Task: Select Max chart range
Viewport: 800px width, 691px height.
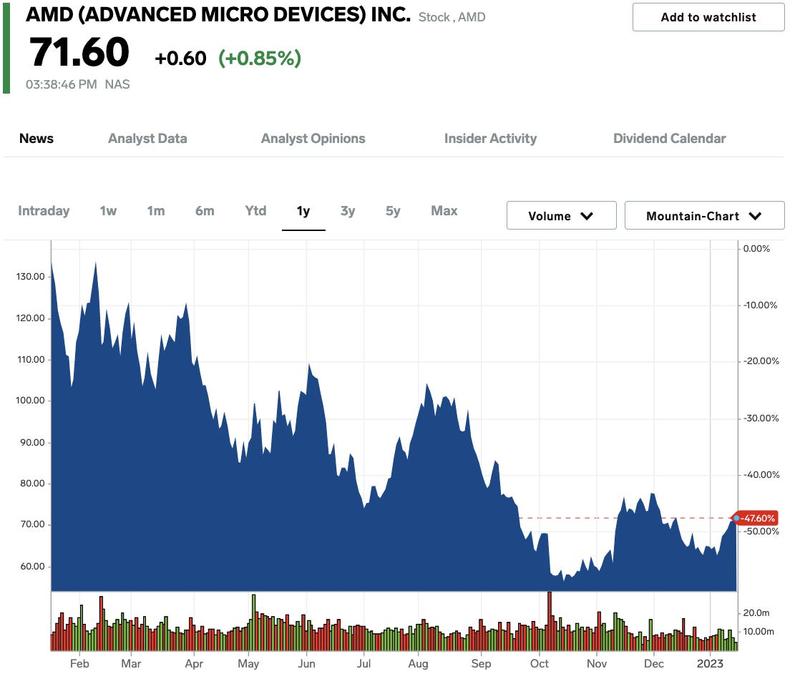Action: coord(444,211)
